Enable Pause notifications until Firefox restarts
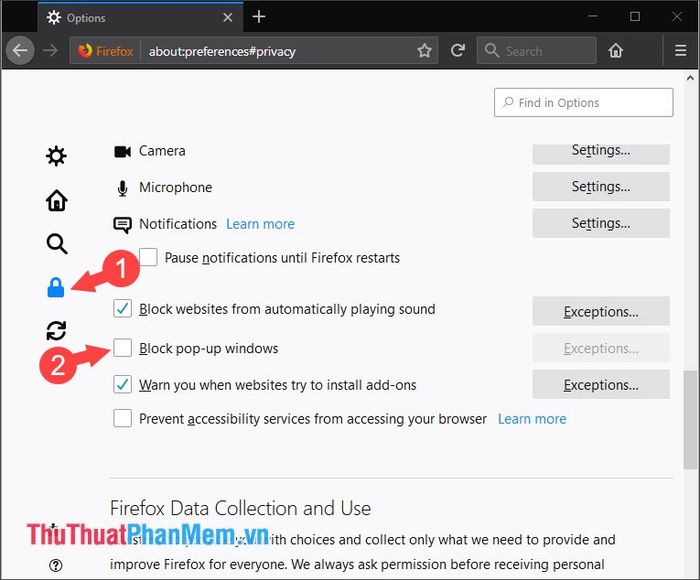Screen dimensions: 700x580 (x=148, y=257)
